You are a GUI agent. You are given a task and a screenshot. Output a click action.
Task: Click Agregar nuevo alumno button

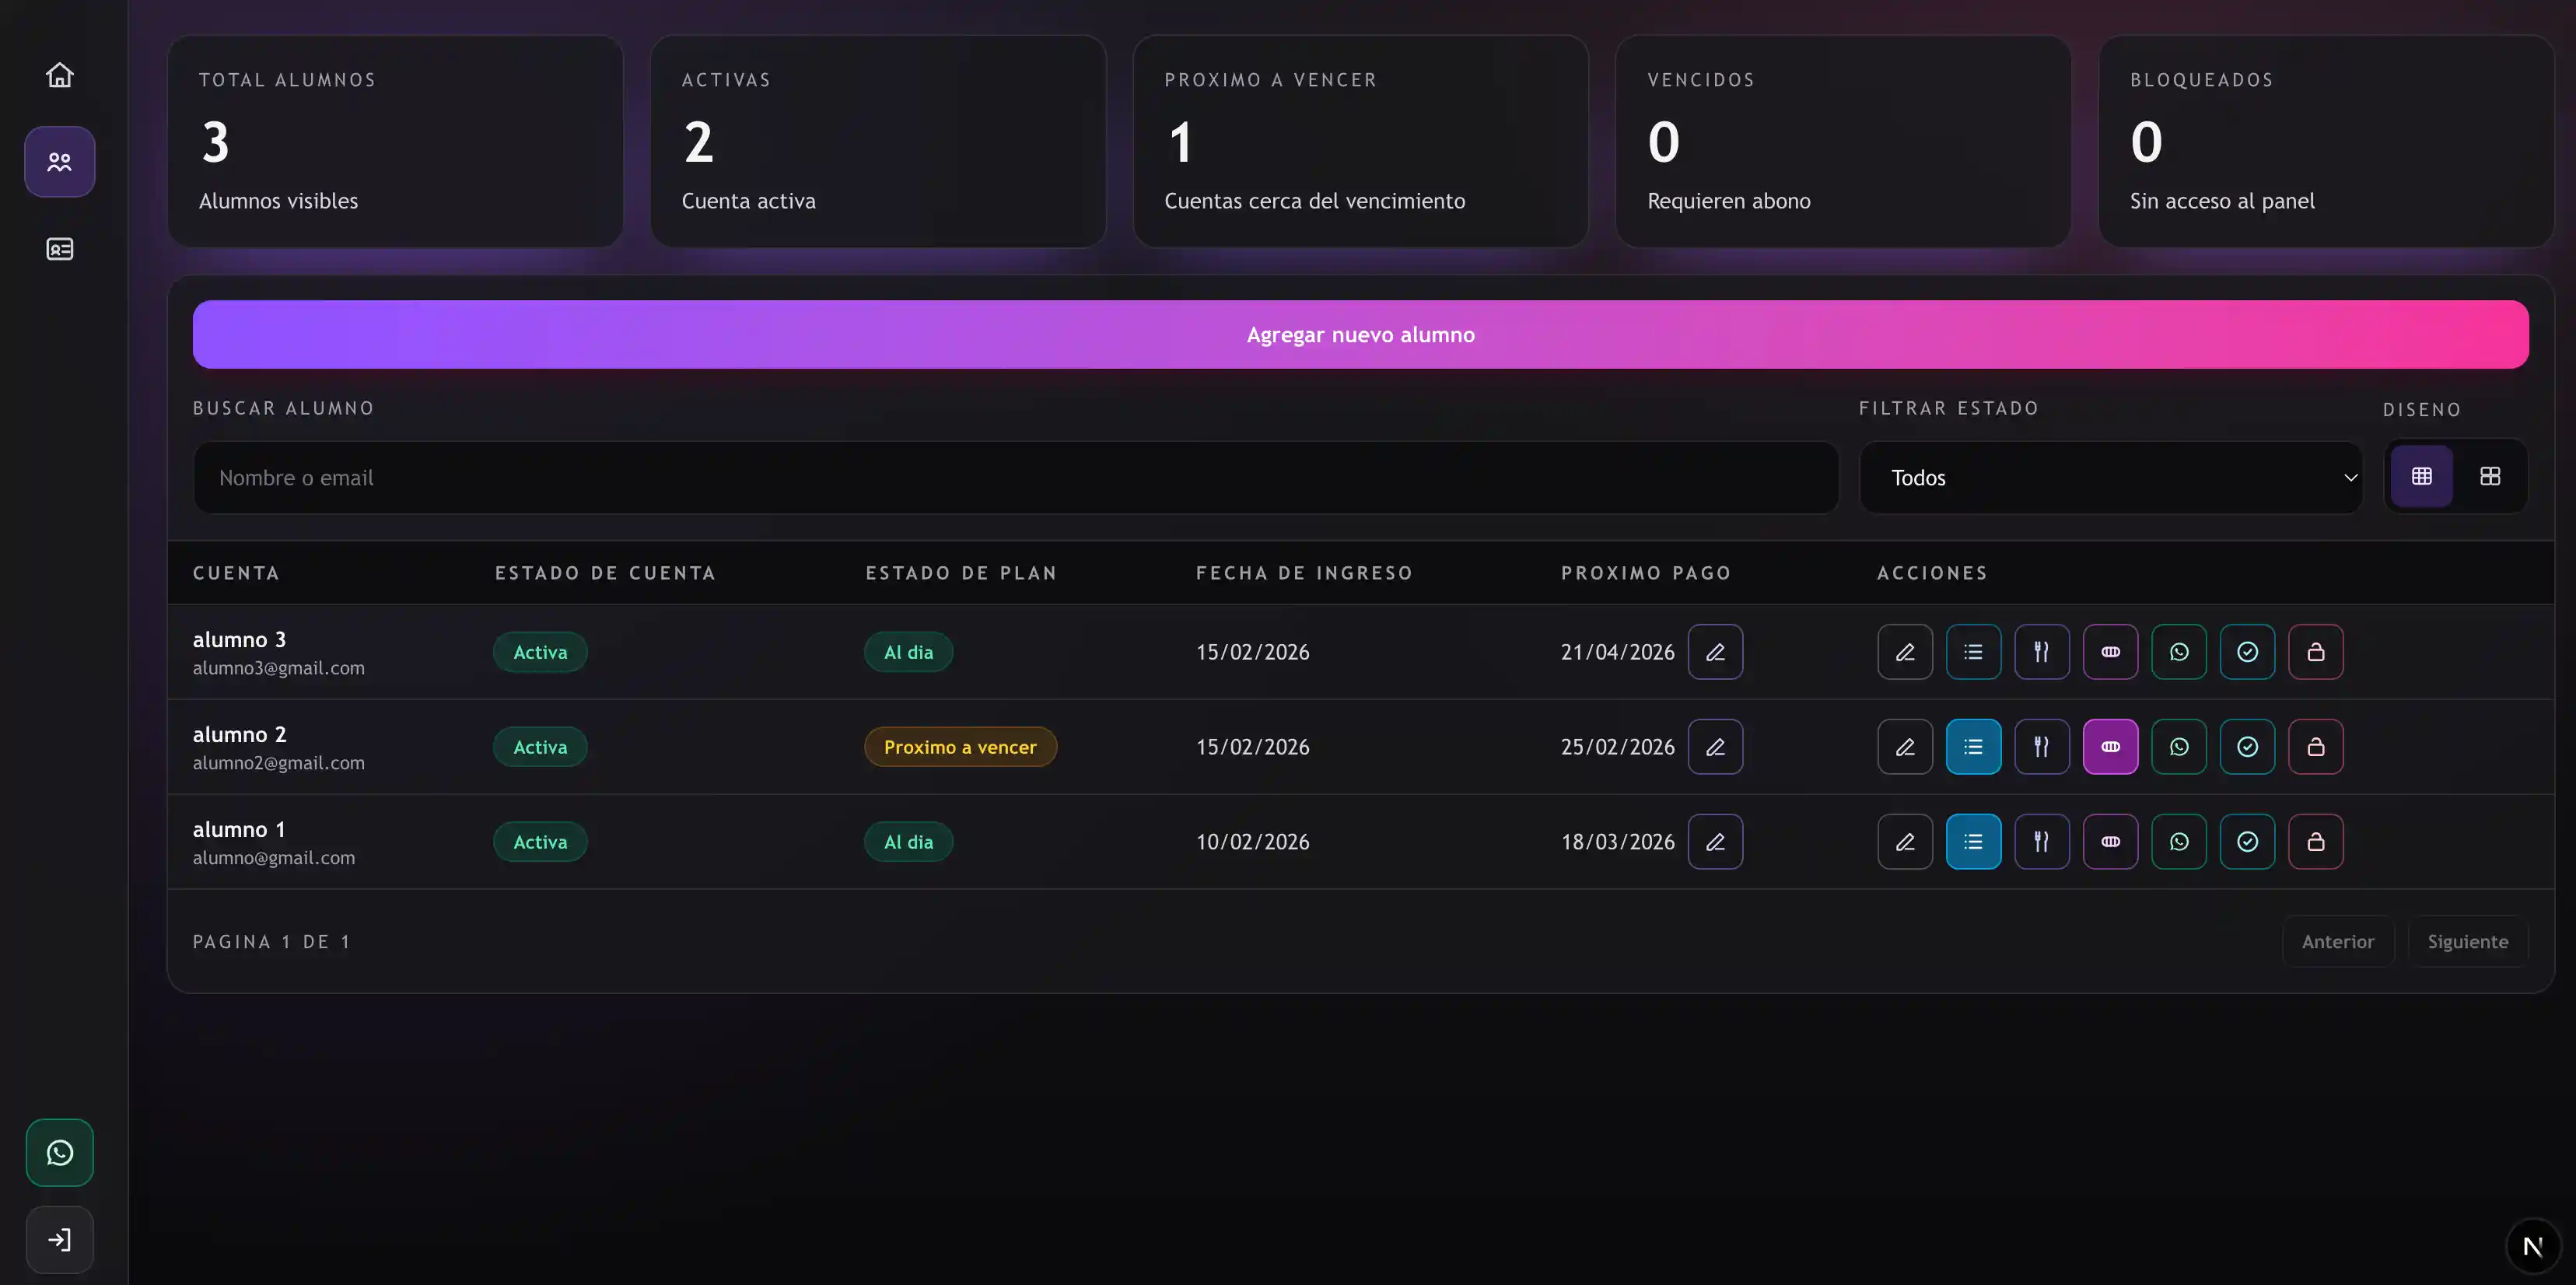click(1360, 335)
